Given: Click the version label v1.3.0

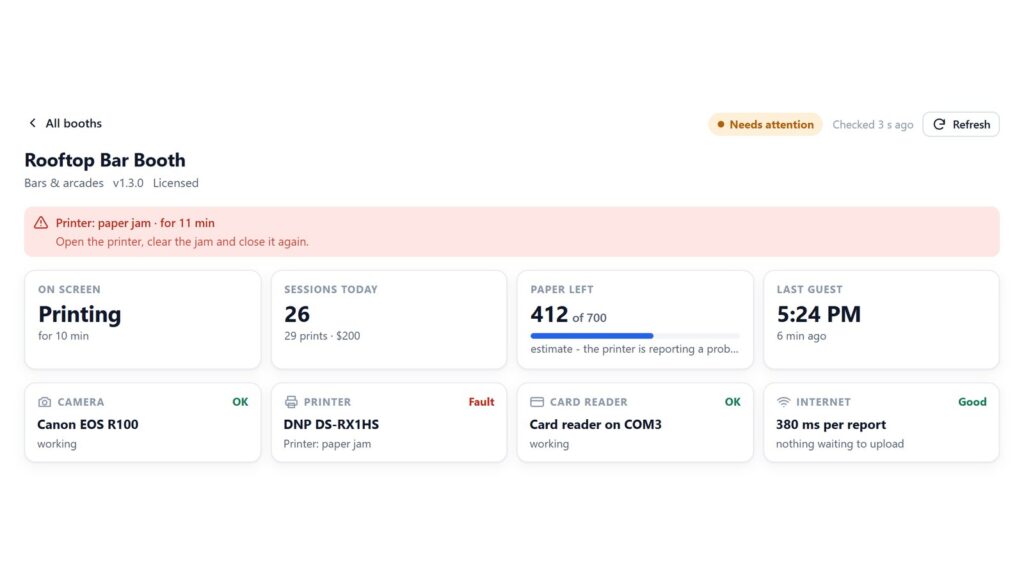Looking at the screenshot, I should point(128,184).
